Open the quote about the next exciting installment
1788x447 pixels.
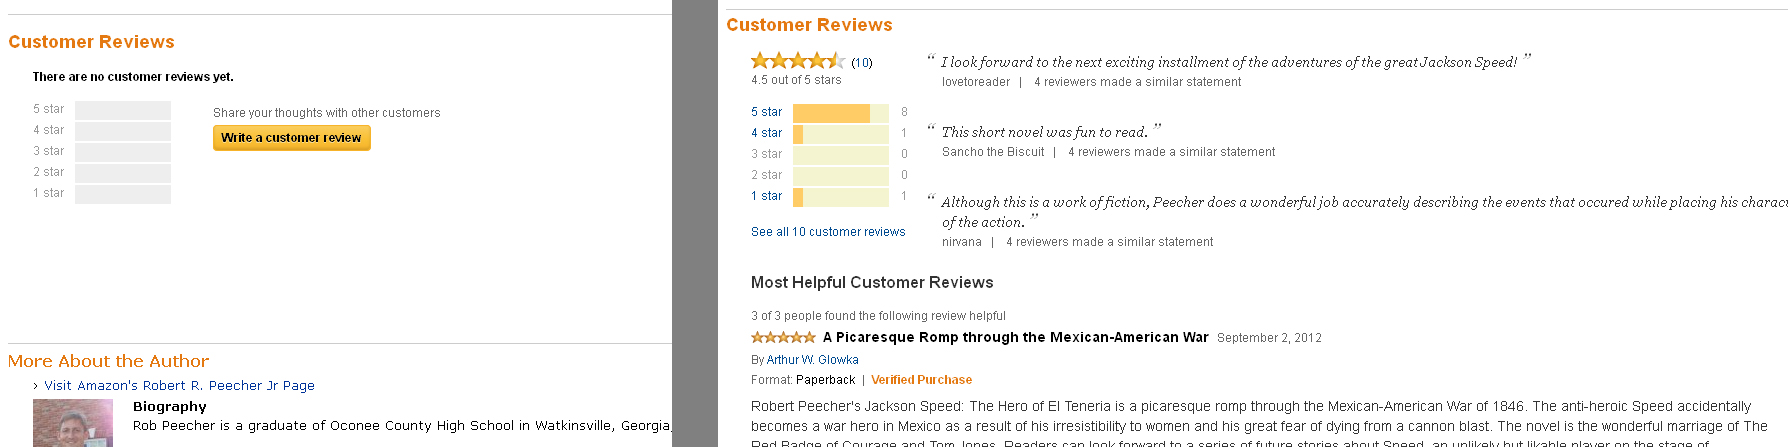1229,62
